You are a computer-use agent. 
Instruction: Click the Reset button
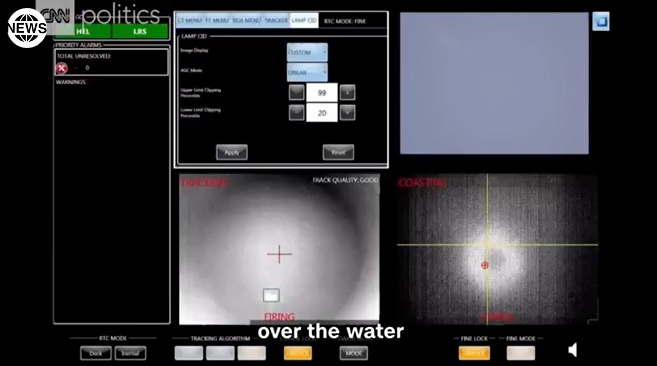[x=338, y=152]
